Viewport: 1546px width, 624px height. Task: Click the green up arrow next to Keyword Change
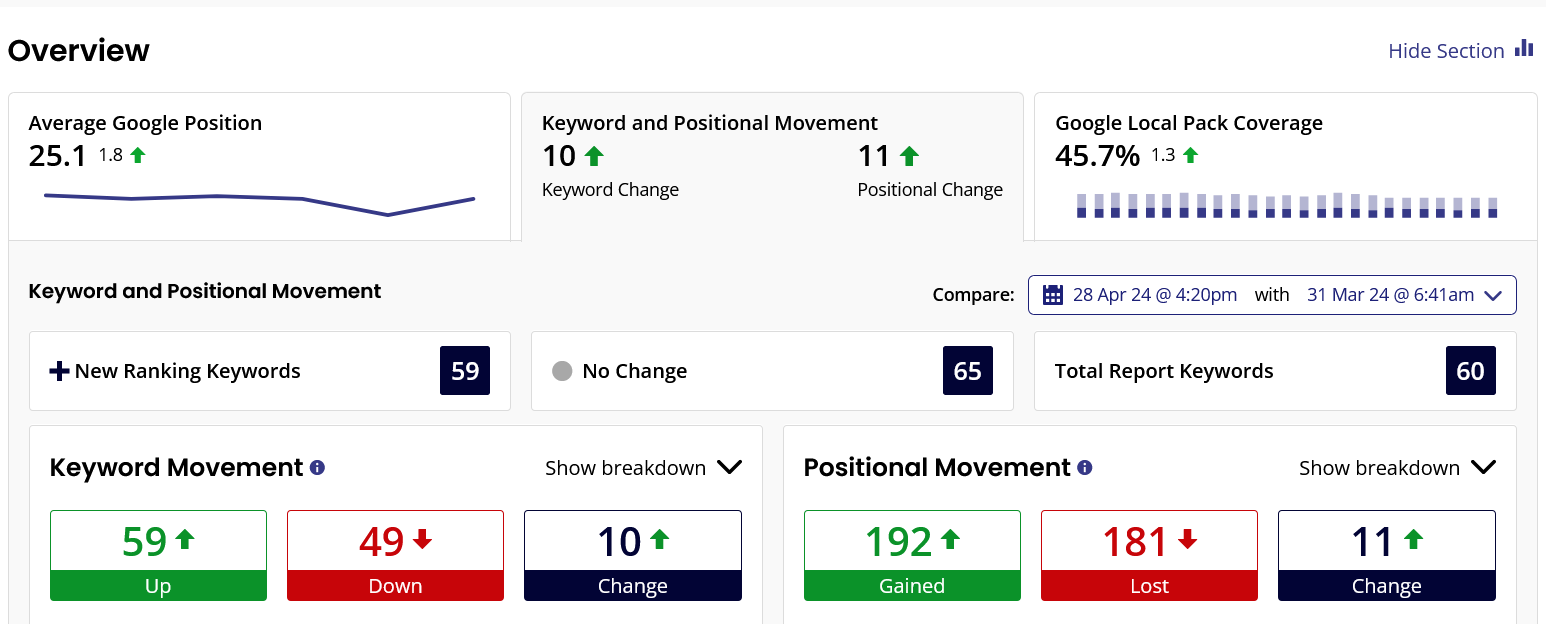592,155
